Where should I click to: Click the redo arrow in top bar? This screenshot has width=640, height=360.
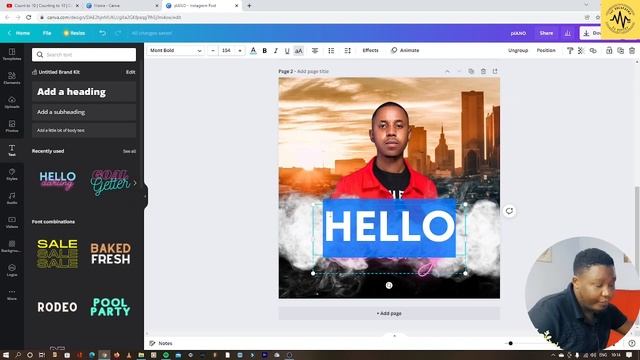tap(118, 33)
